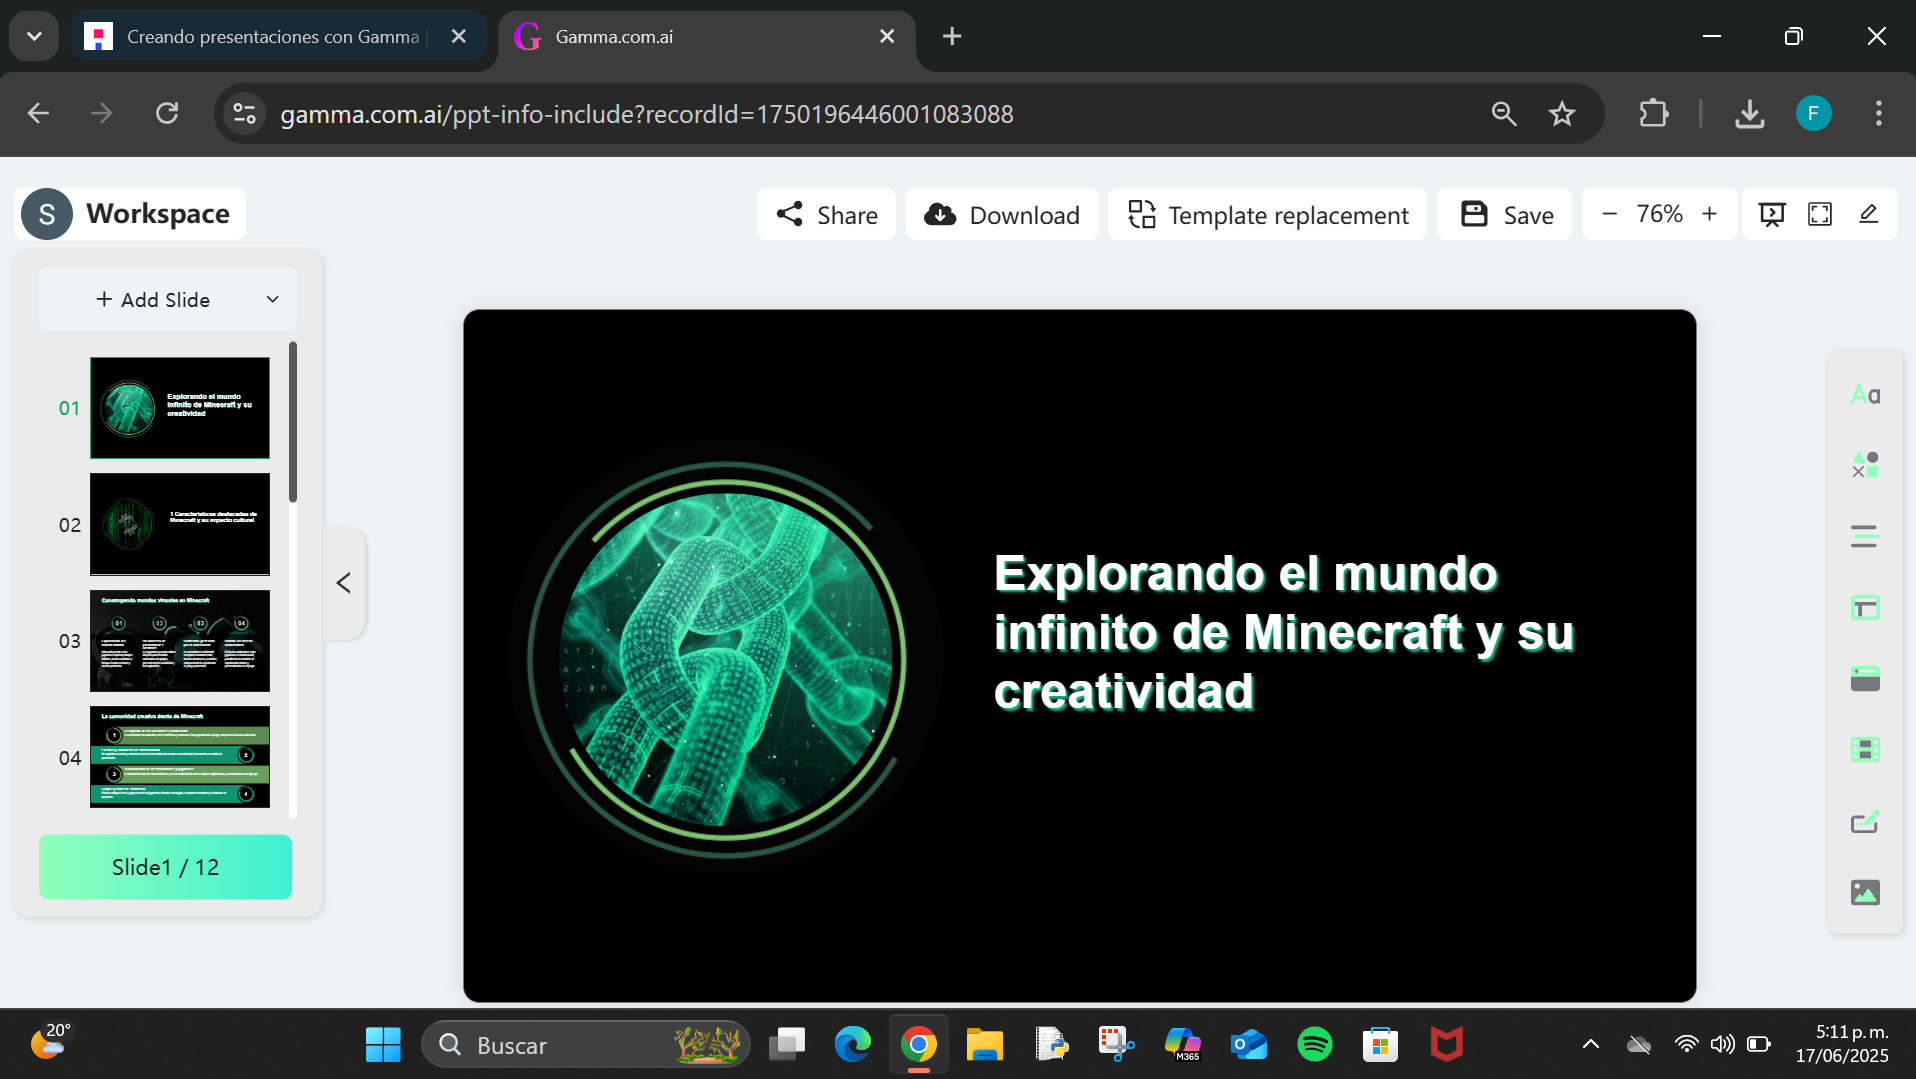This screenshot has width=1916, height=1079.
Task: Select slide 03 thumbnail
Action: 180,641
